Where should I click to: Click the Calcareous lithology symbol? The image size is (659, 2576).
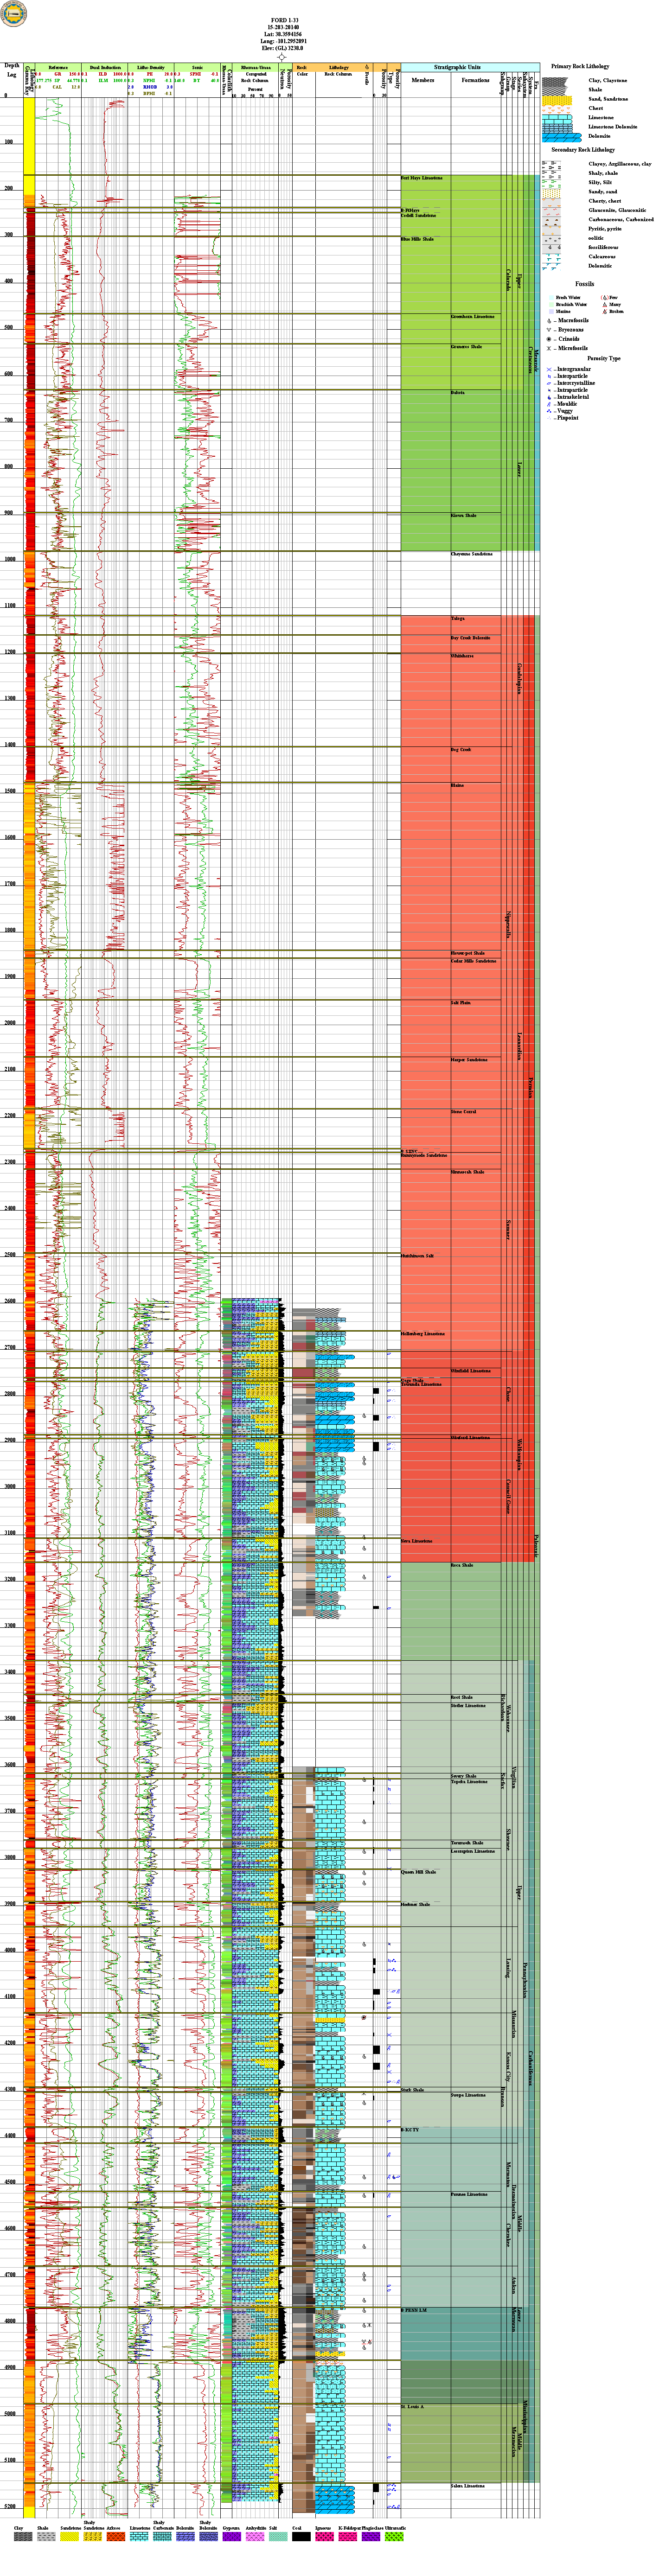click(x=551, y=257)
